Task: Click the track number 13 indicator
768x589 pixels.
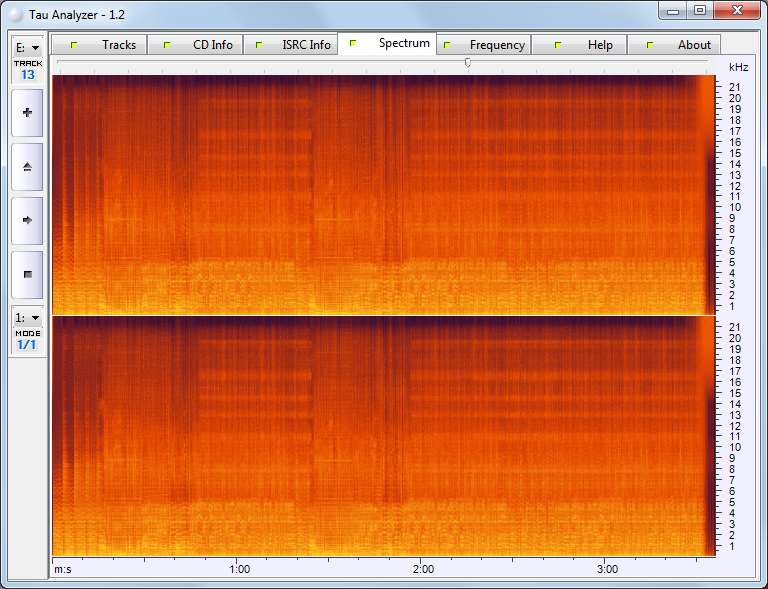Action: coord(27,74)
